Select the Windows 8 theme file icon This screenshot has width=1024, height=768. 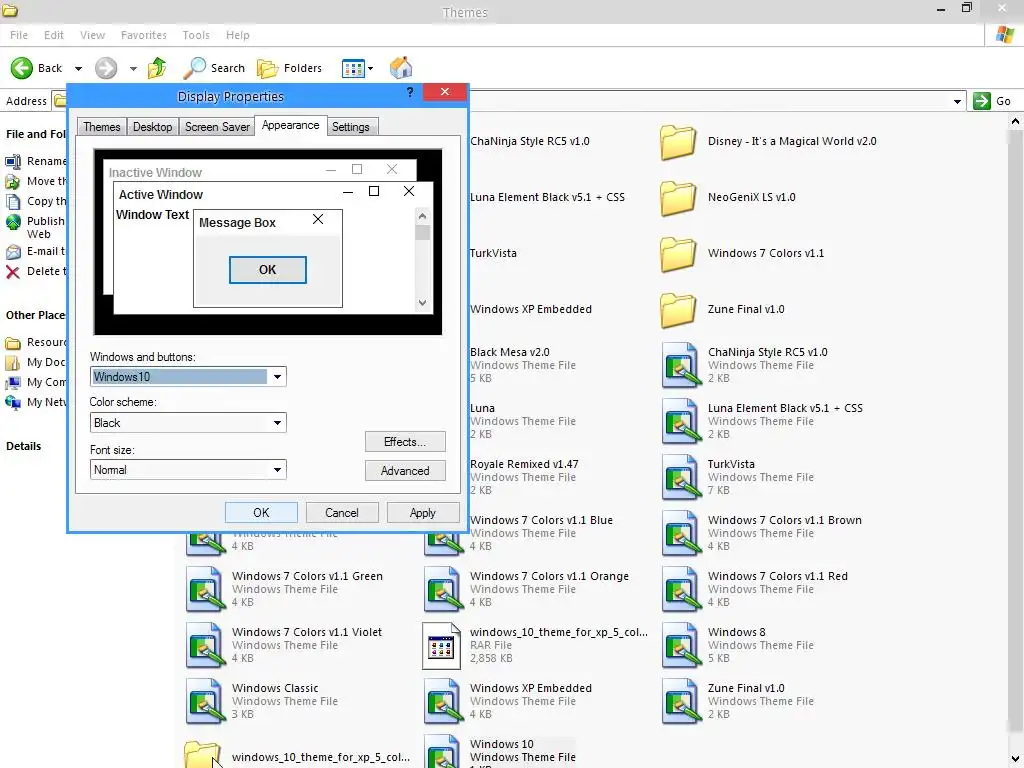coord(681,647)
